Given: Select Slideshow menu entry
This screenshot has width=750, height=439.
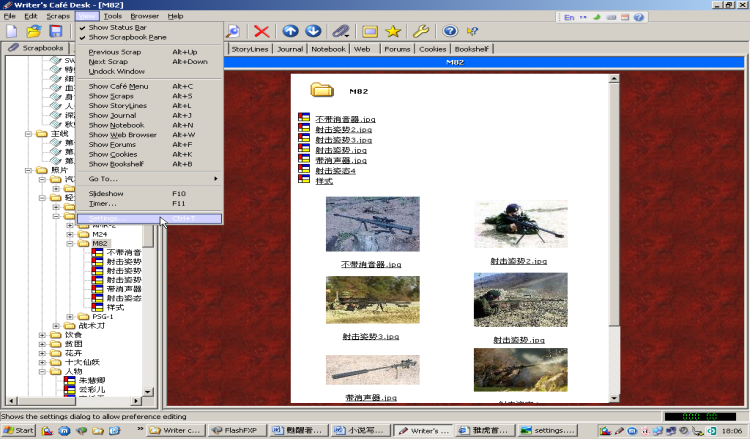Looking at the screenshot, I should (149, 194).
